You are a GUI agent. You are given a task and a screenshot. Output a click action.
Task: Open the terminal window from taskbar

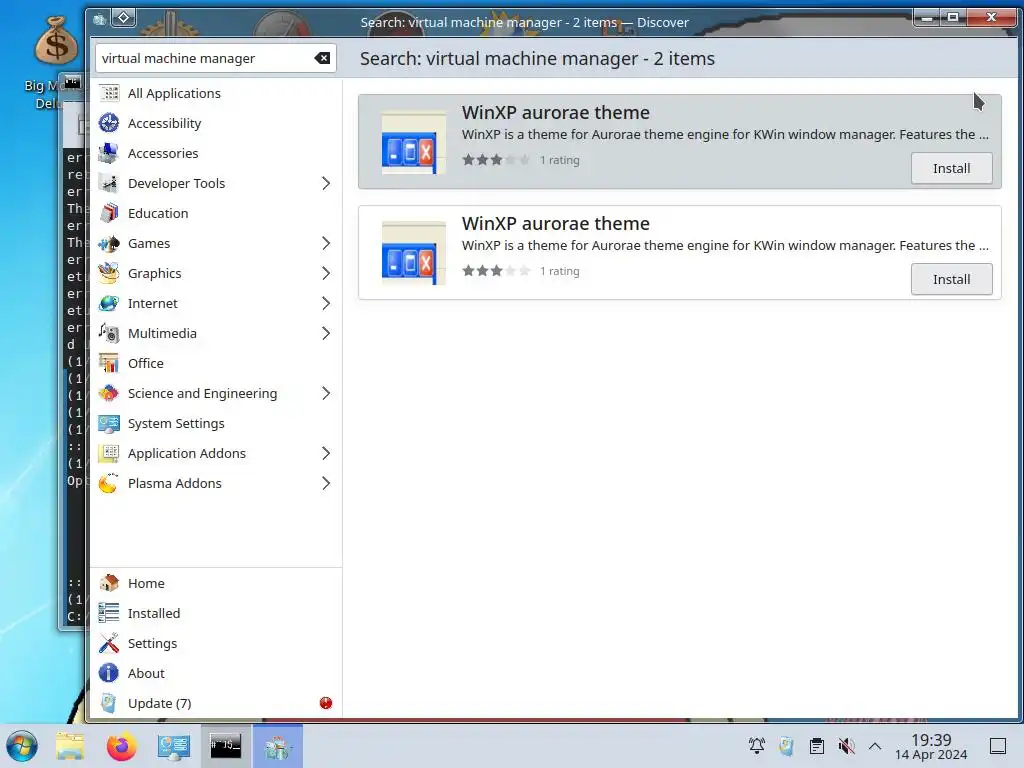[225, 746]
